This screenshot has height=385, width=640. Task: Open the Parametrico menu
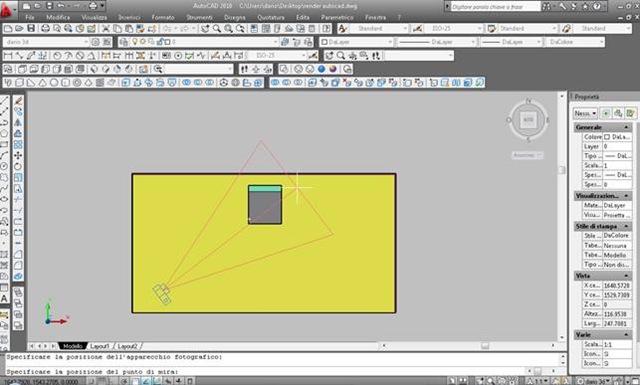(x=337, y=17)
